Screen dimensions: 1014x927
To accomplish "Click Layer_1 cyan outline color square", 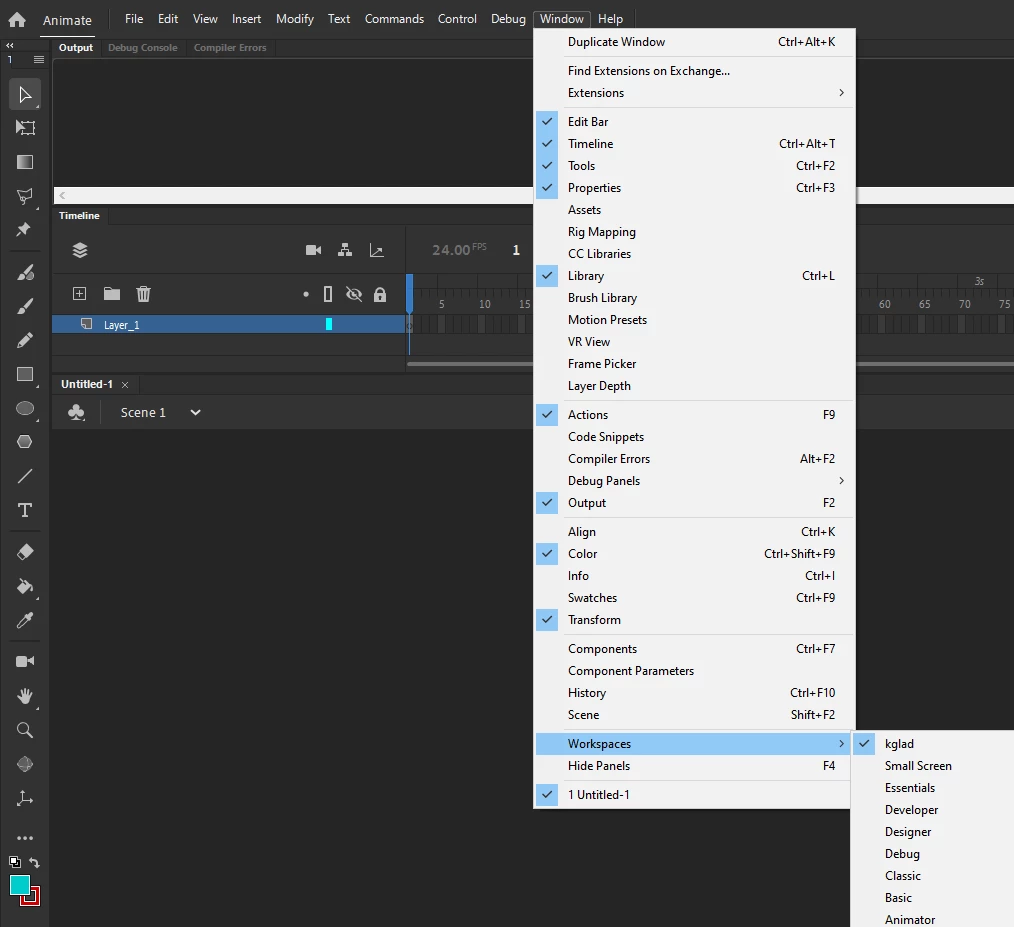I will (x=329, y=324).
